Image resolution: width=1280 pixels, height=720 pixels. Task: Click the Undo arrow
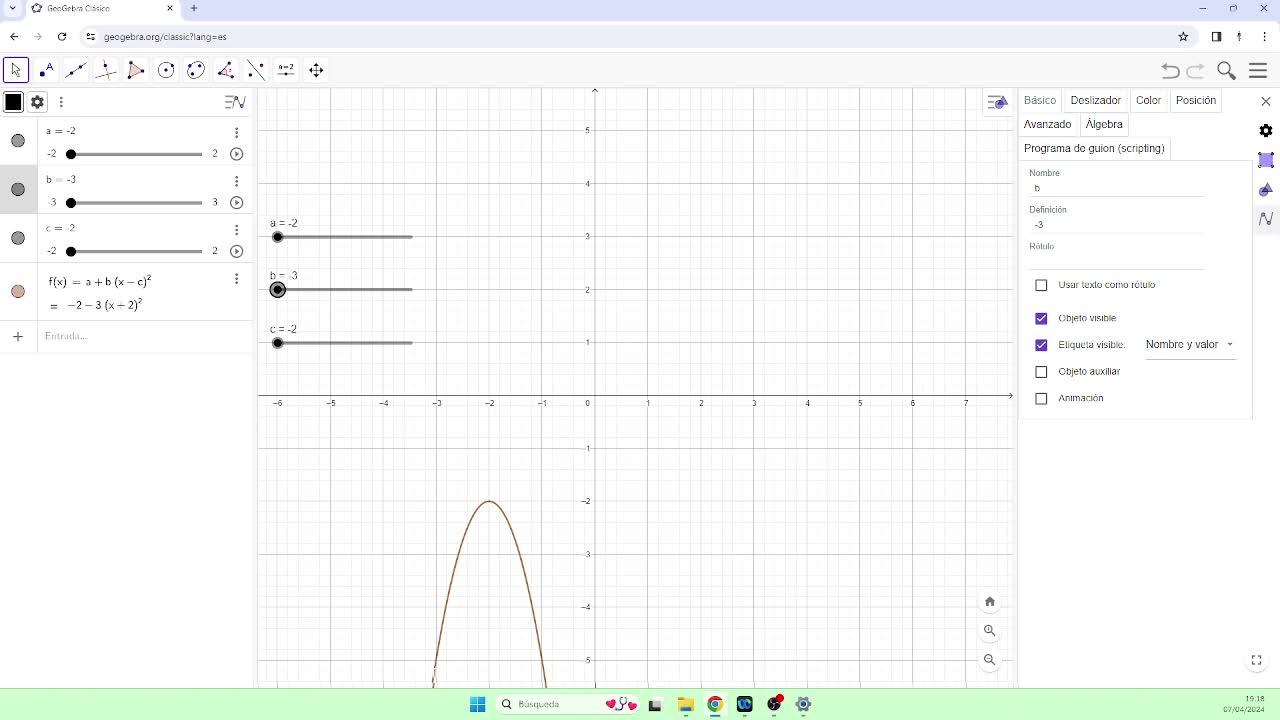click(x=1171, y=70)
